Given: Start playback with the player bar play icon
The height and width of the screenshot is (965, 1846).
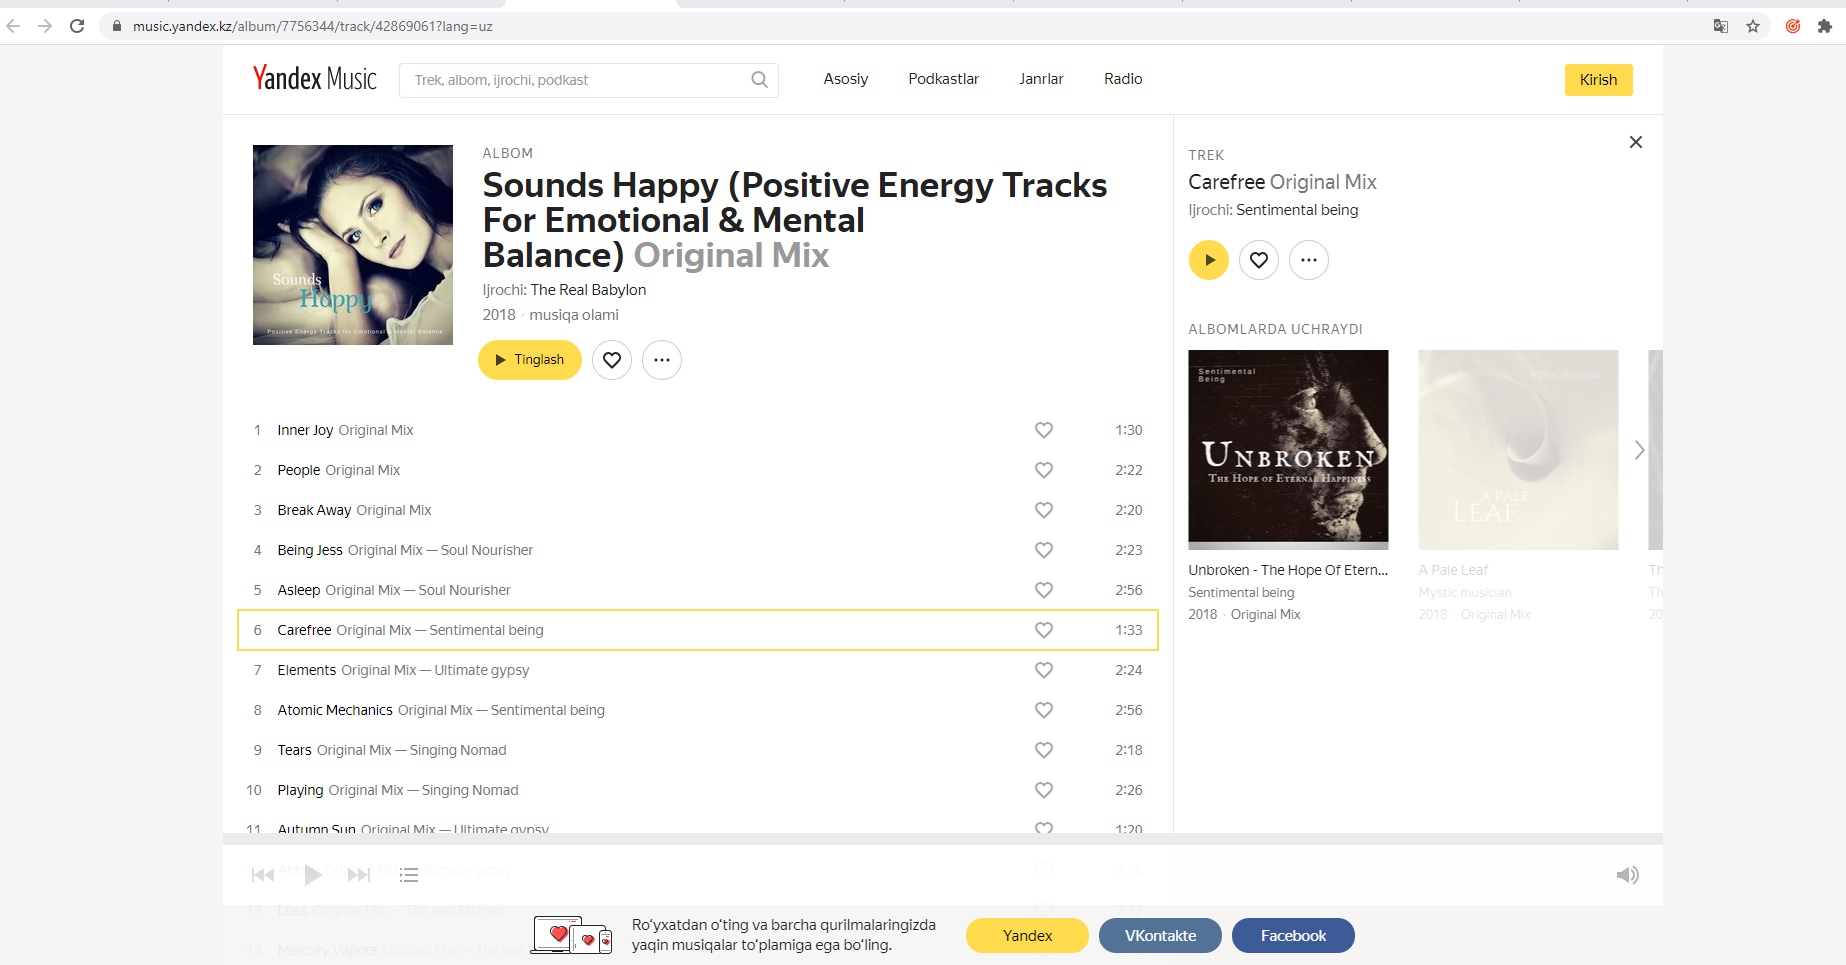Looking at the screenshot, I should 312,875.
